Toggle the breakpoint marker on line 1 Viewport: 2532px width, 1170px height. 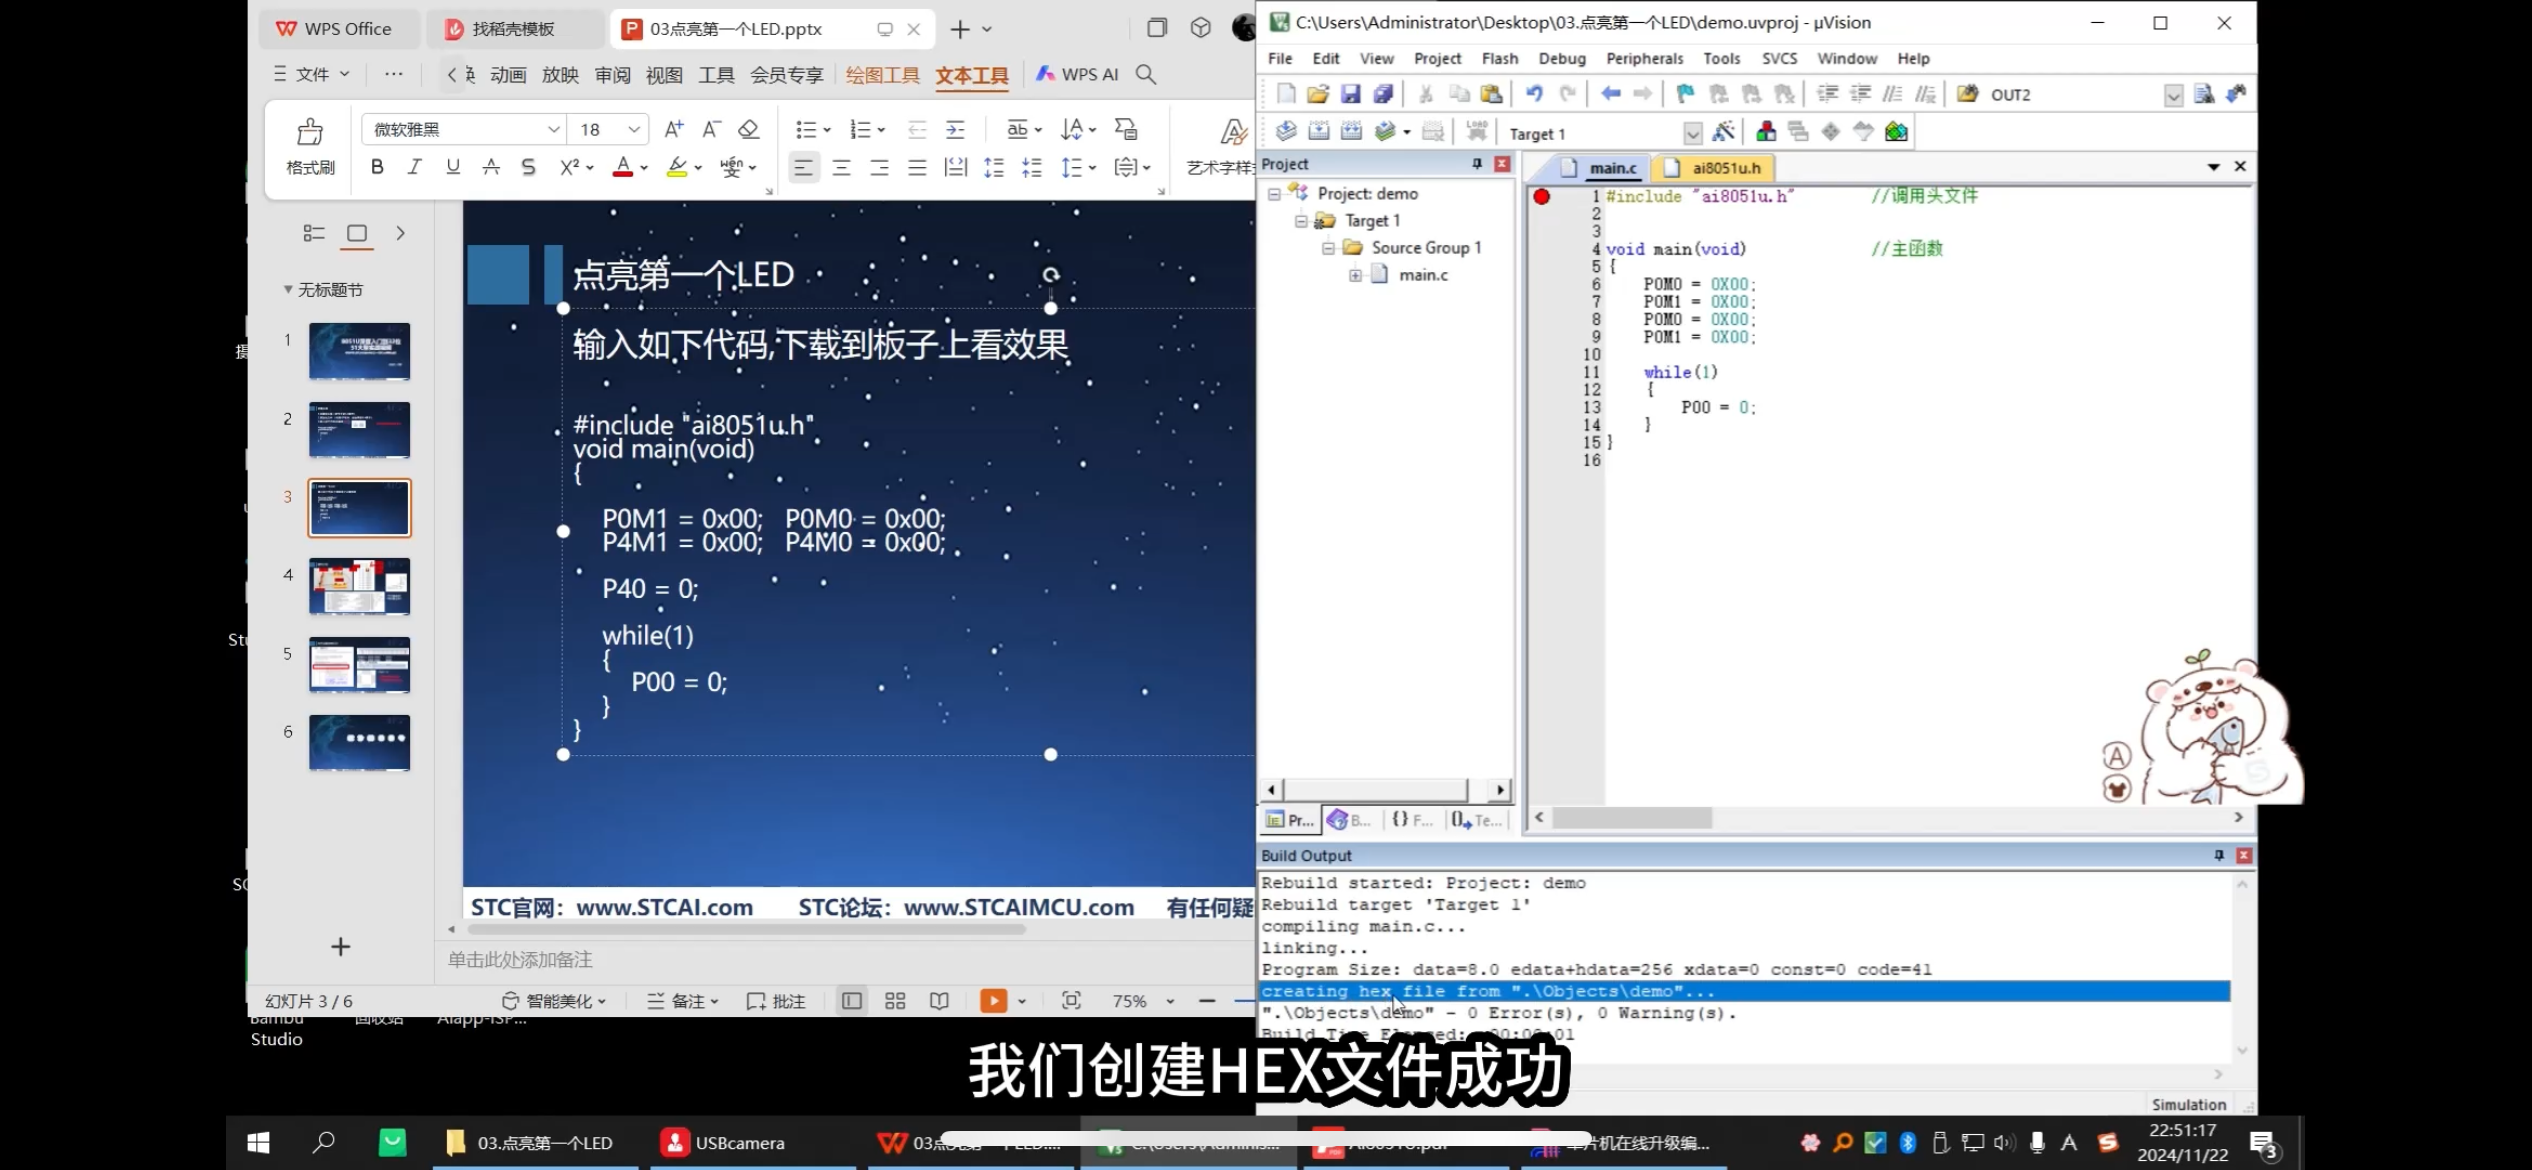tap(1542, 197)
